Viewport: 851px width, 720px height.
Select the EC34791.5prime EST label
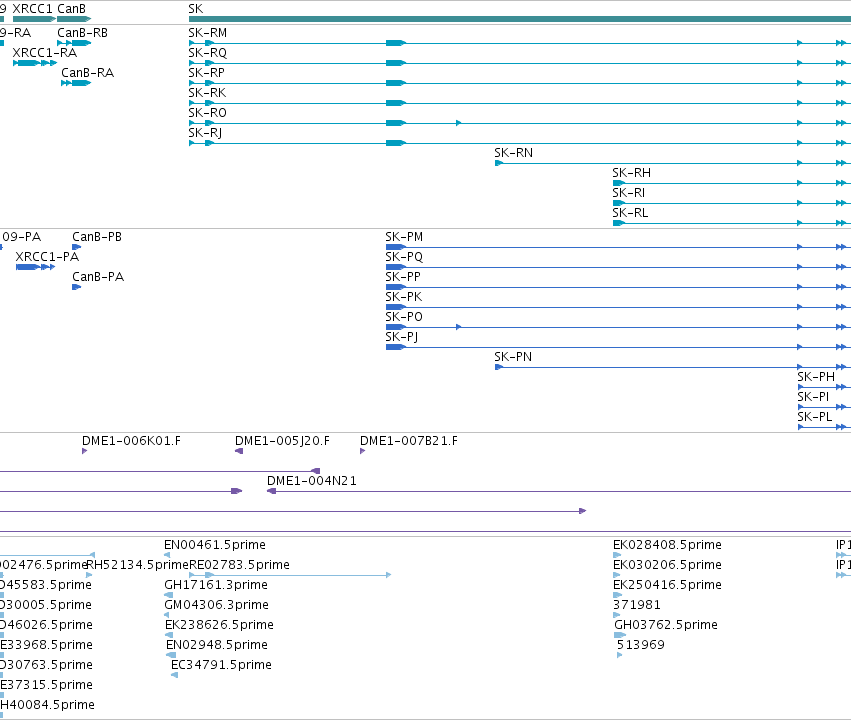tap(221, 665)
